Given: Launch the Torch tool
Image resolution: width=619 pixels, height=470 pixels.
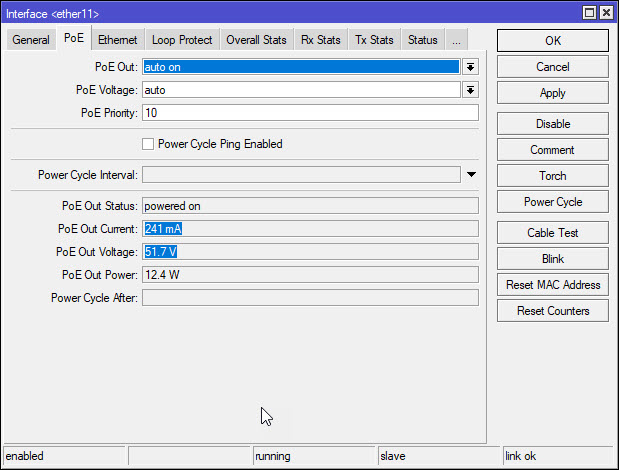Looking at the screenshot, I should pyautogui.click(x=553, y=176).
